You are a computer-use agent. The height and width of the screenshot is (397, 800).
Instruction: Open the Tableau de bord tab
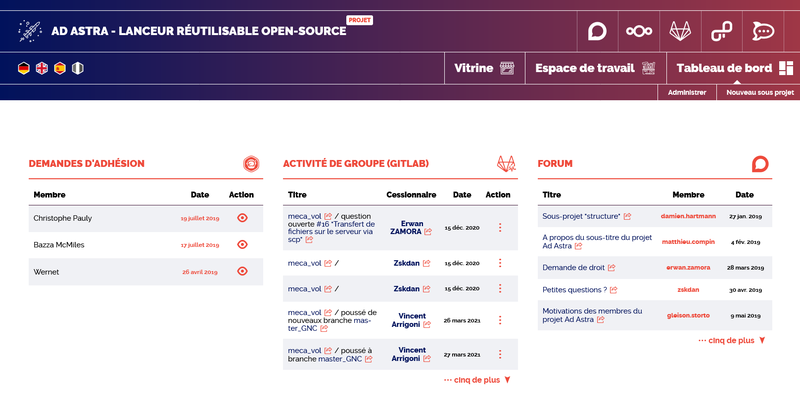pos(733,68)
